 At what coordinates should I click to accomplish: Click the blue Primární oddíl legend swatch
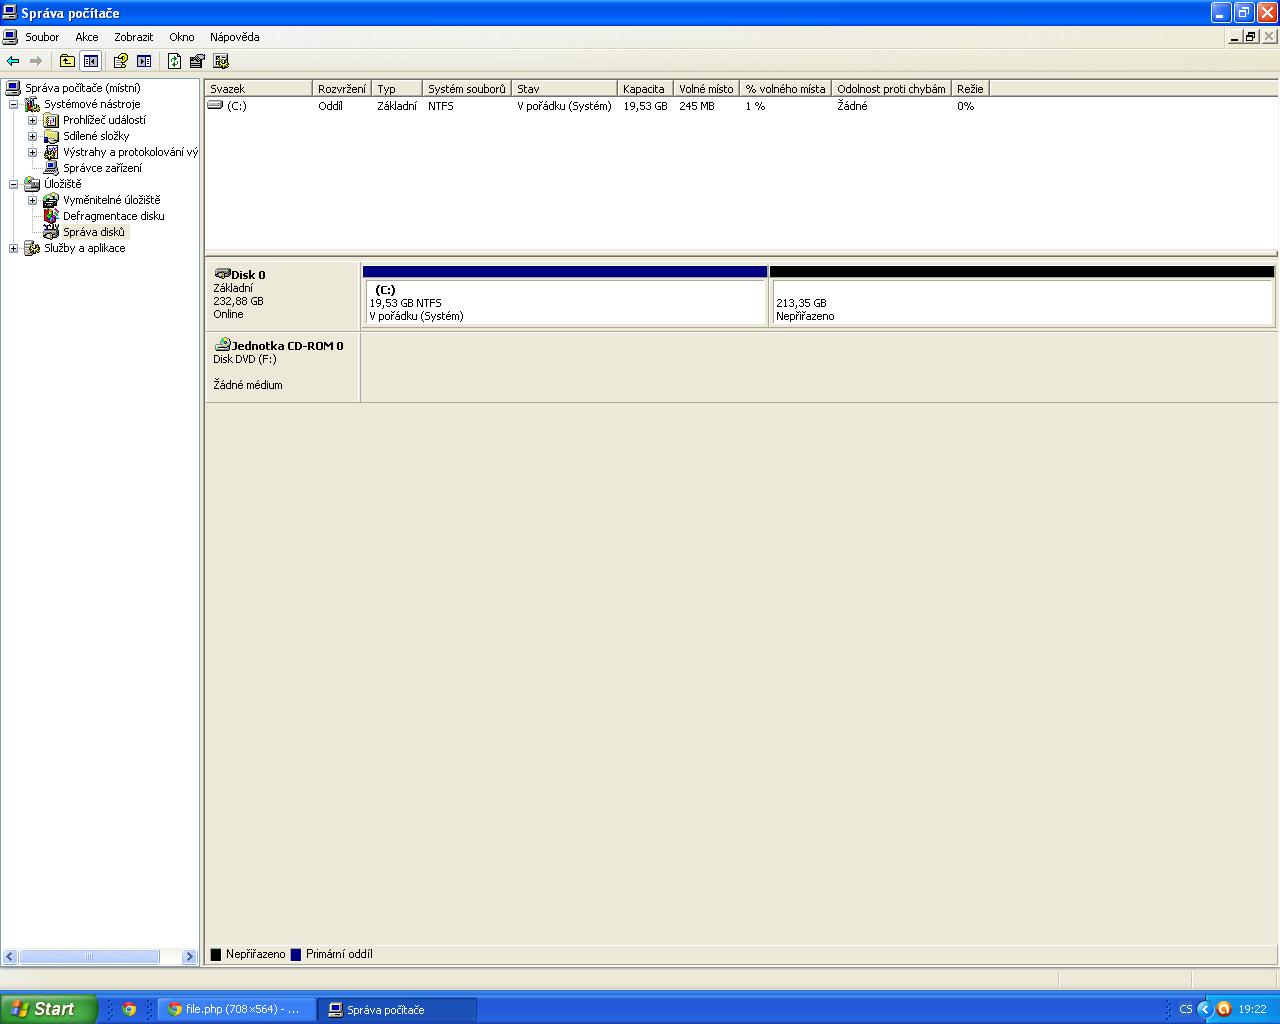[x=296, y=955]
